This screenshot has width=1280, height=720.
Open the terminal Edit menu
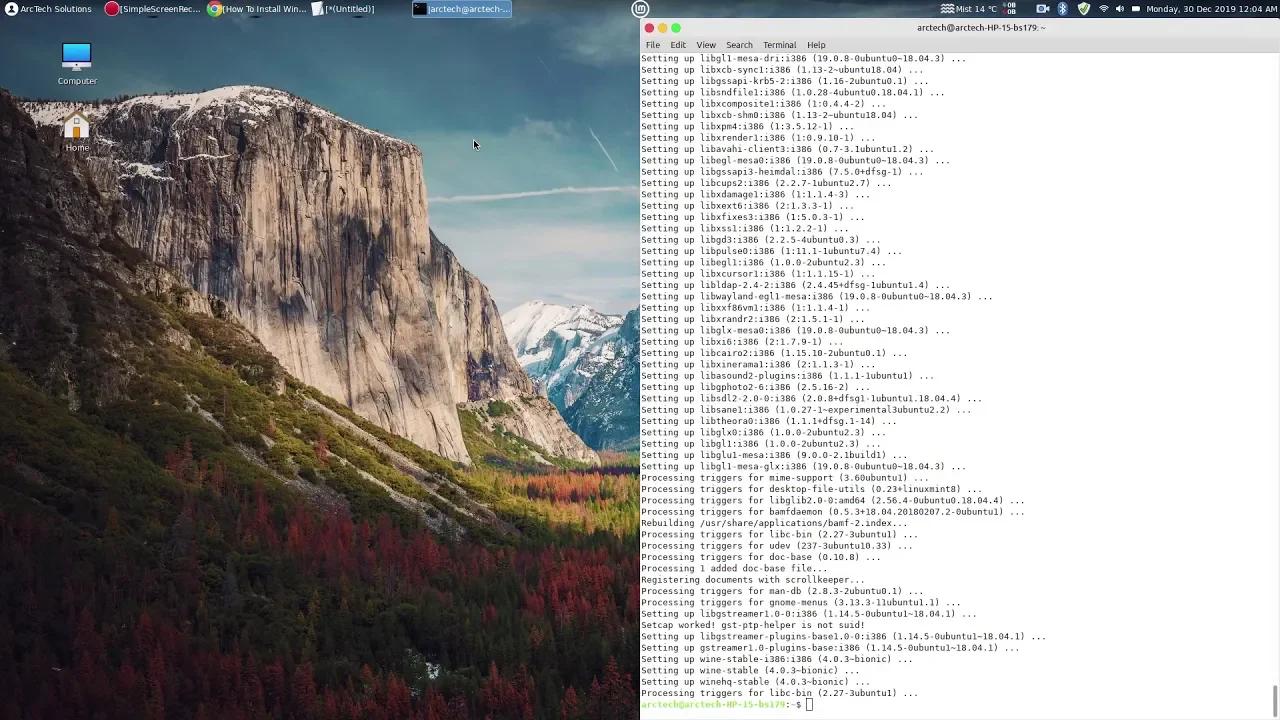click(x=678, y=45)
